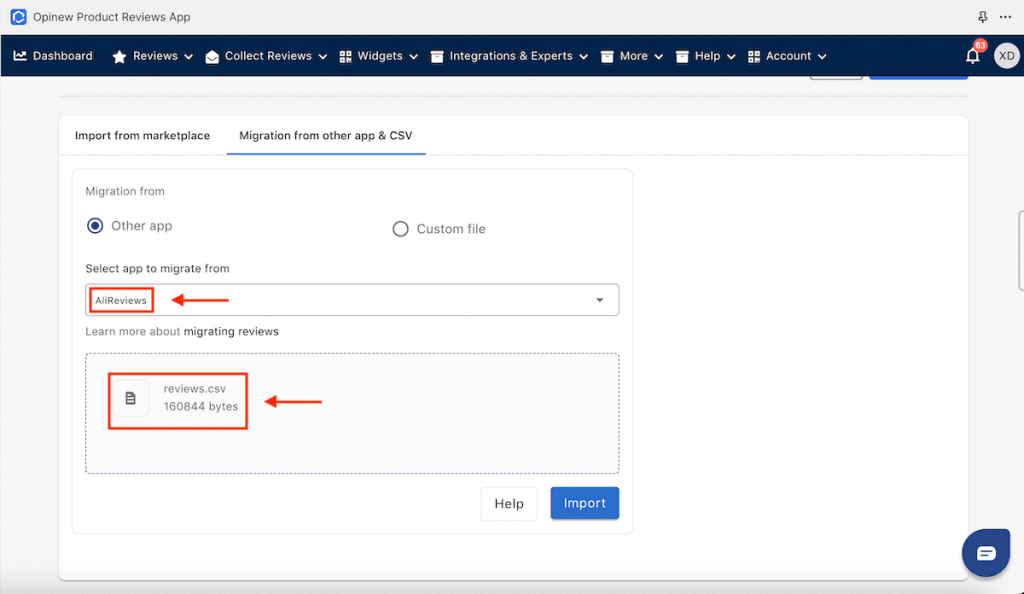Image resolution: width=1024 pixels, height=594 pixels.
Task: Click the Dashboard chart icon
Action: click(20, 56)
